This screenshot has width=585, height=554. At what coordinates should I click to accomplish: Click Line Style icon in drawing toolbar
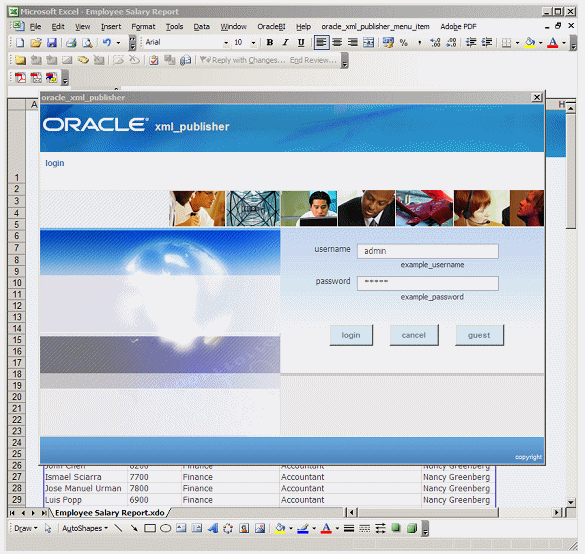coord(349,528)
